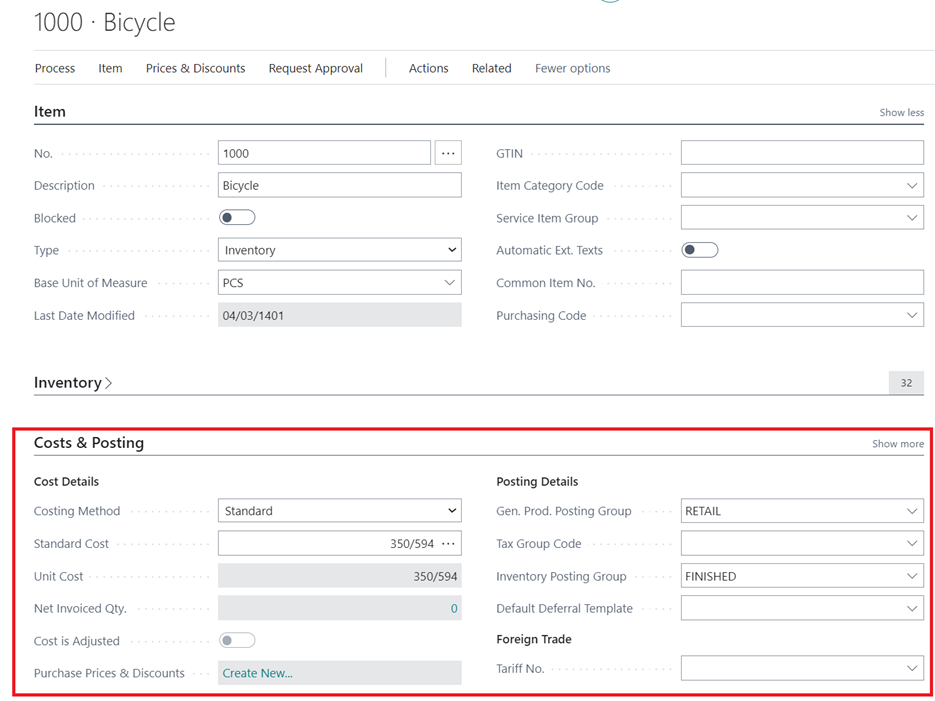
Task: Expand the Inventory section chevron
Action: [108, 383]
